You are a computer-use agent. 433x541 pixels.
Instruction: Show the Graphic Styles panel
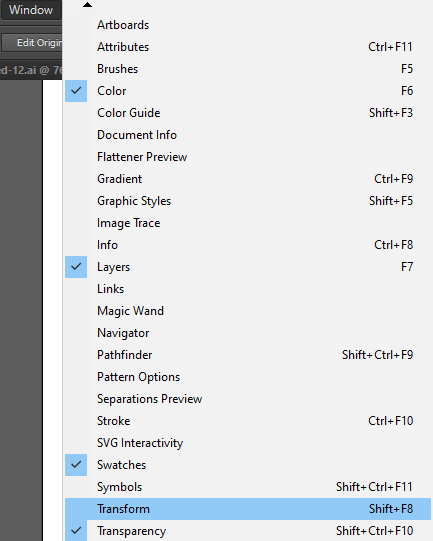[x=248, y=201]
